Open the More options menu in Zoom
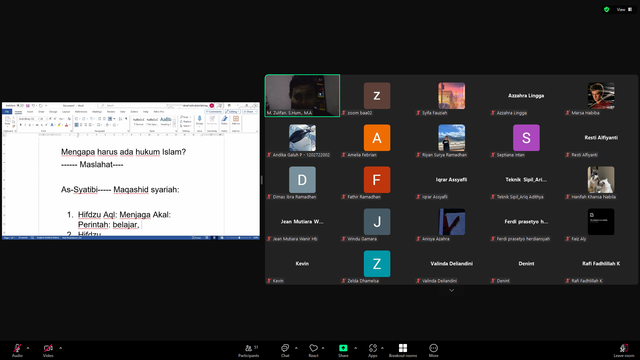This screenshot has width=640, height=360. [x=433, y=350]
